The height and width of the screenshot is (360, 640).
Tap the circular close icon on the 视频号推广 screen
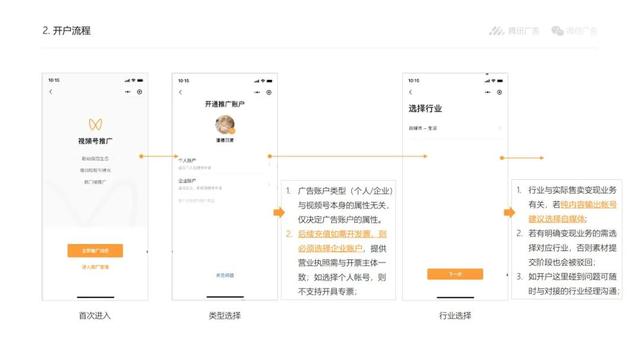[x=140, y=92]
